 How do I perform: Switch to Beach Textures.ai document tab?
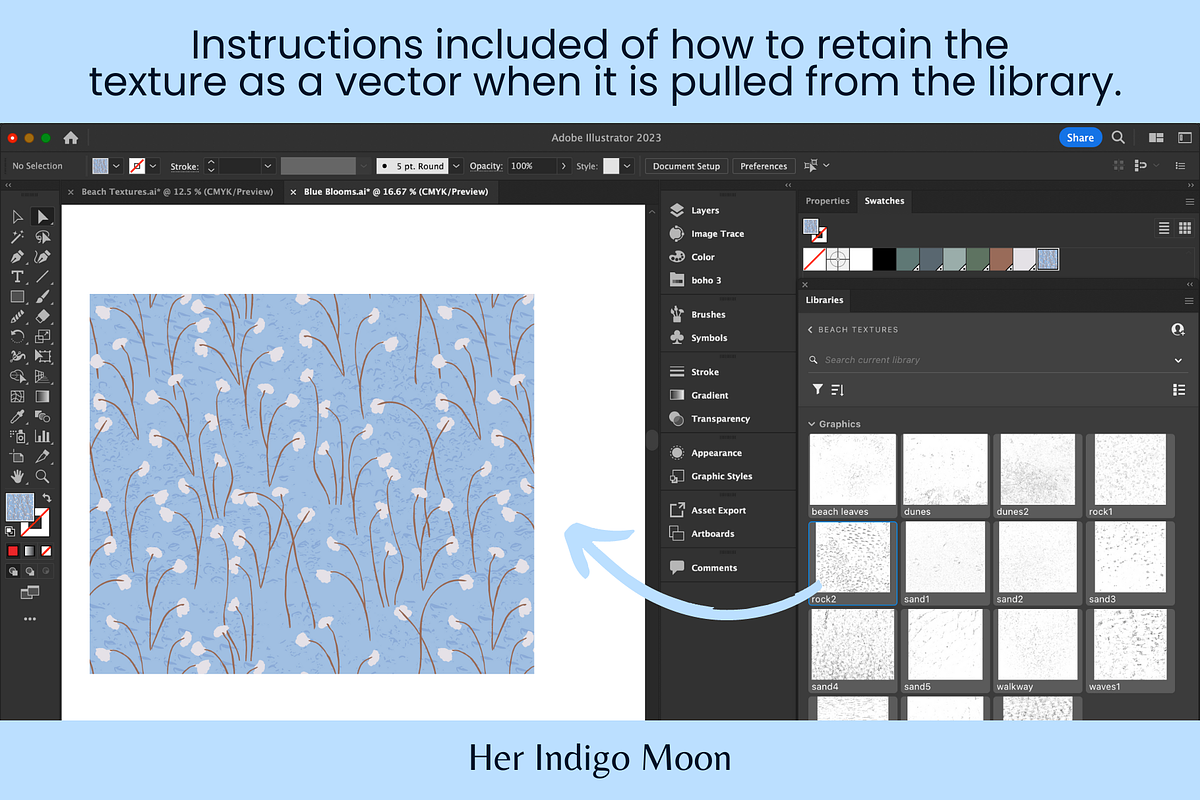(x=176, y=191)
